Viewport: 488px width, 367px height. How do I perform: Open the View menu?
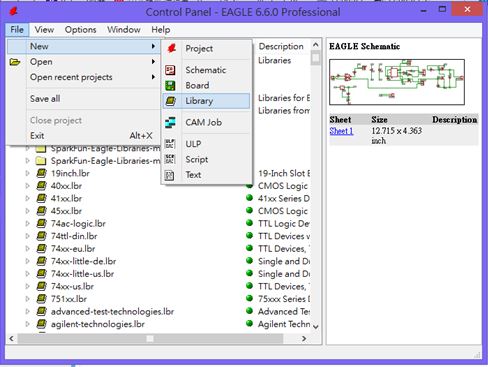[44, 30]
